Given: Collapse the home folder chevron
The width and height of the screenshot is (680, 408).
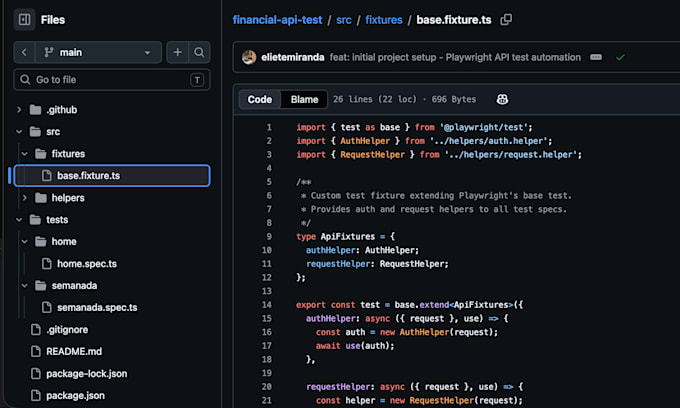Looking at the screenshot, I should tap(25, 242).
